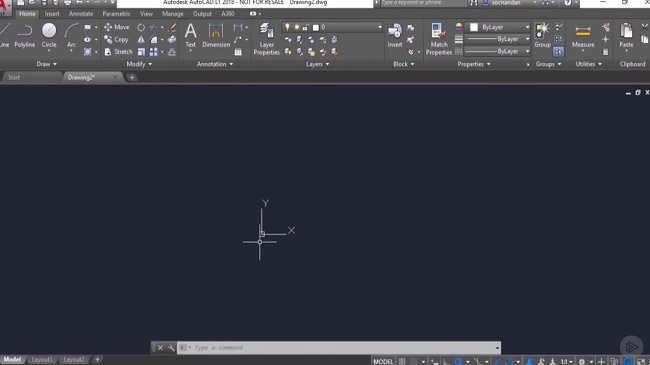Screen dimensions: 650x365
Task: Toggle the layer 0 lightbulb on/off
Action: click(287, 27)
